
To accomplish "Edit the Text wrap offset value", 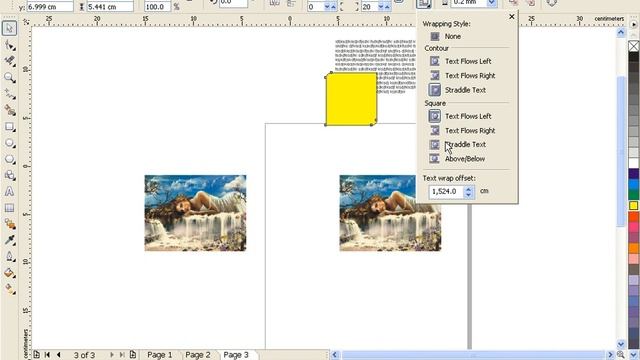I will coord(447,191).
